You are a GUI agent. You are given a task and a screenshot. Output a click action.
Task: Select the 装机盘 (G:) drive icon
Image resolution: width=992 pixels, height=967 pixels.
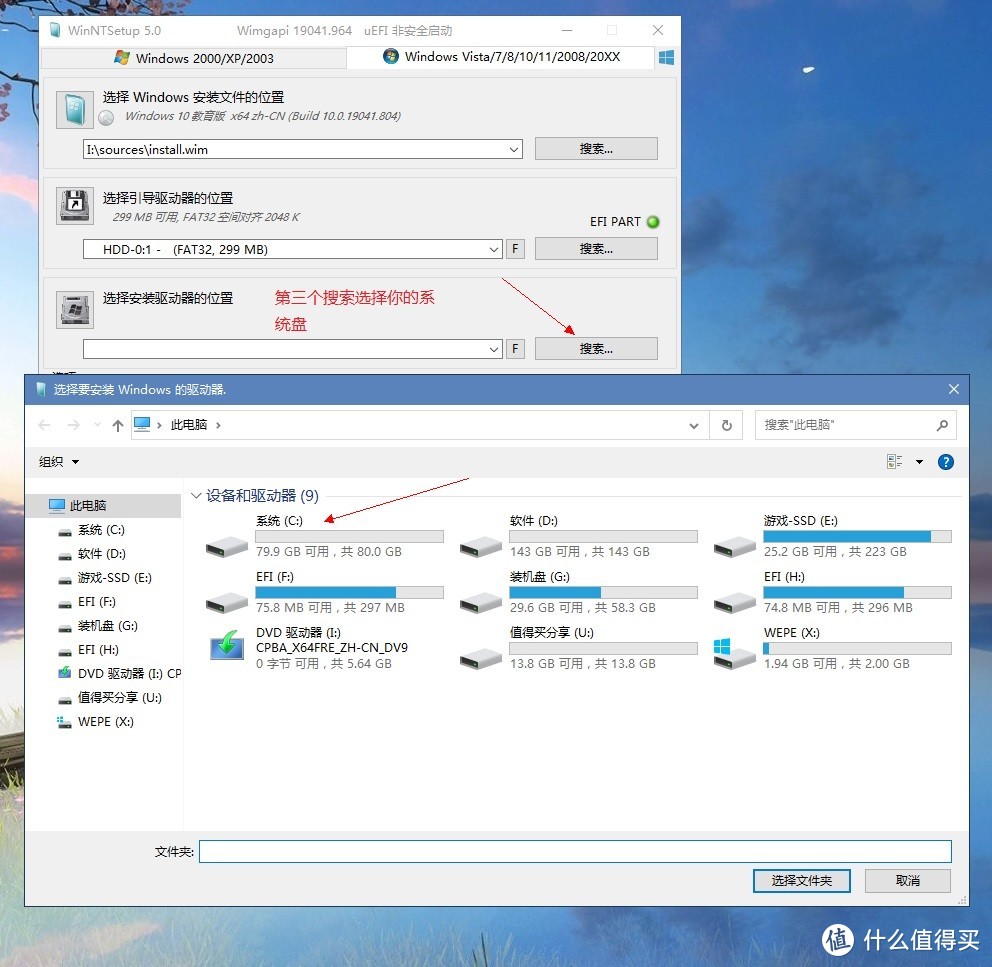click(481, 602)
